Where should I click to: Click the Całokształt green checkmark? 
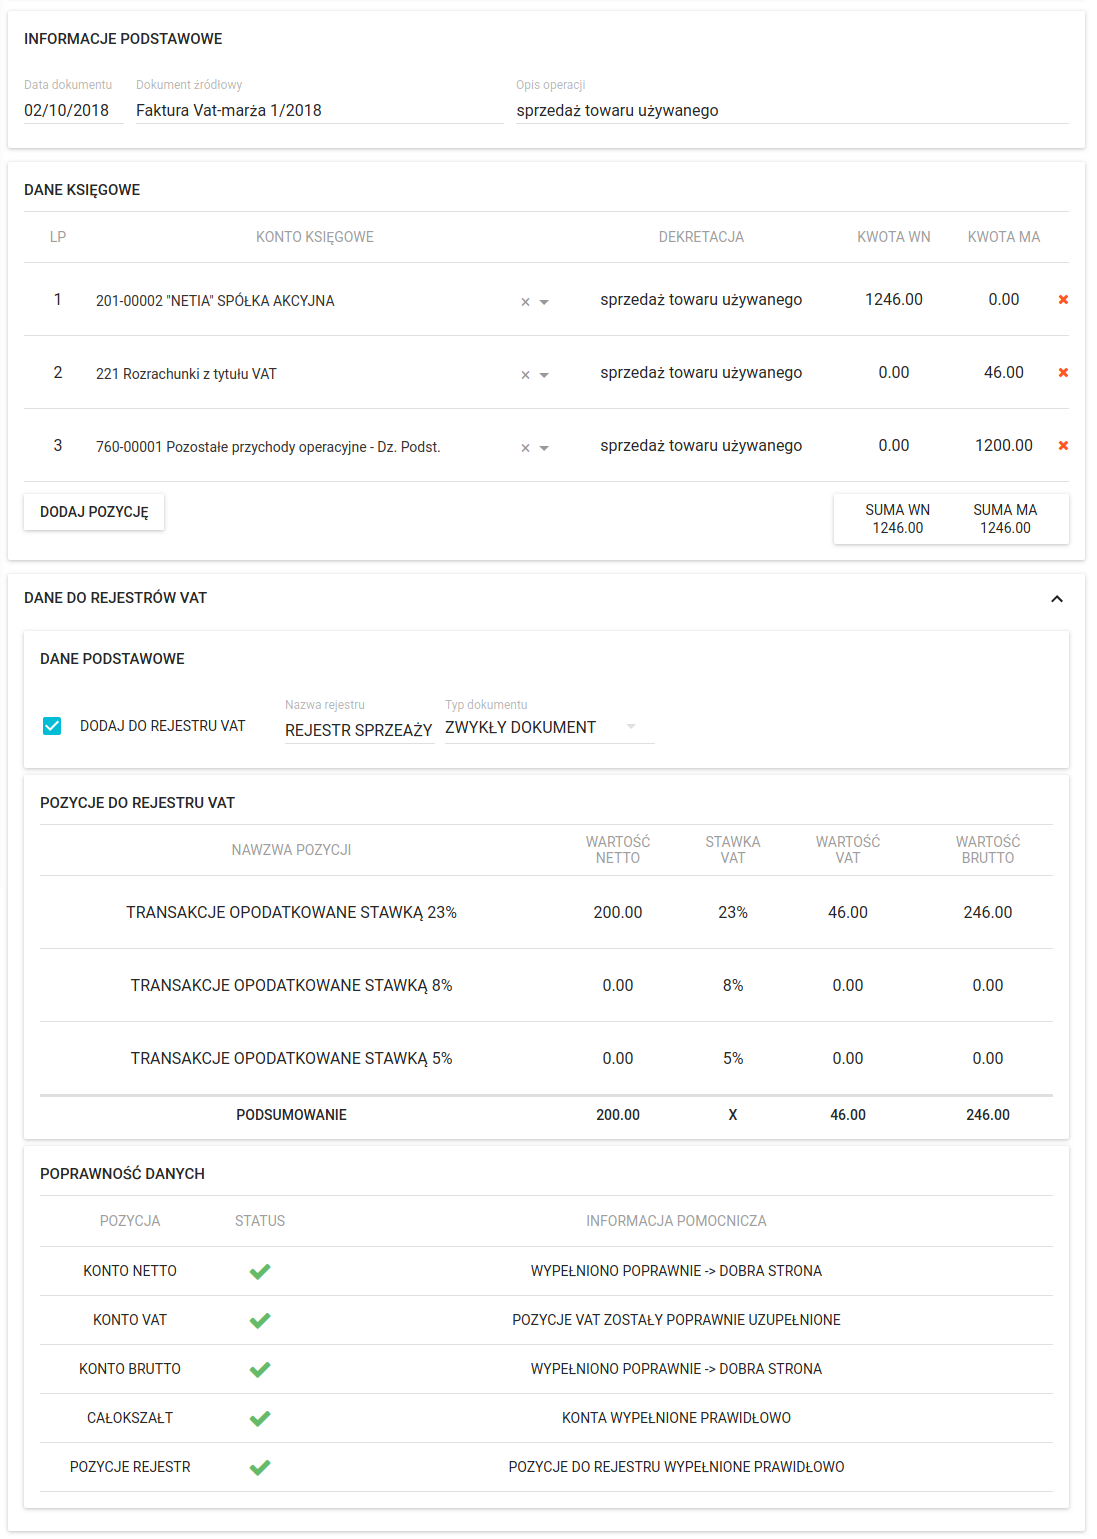(260, 1419)
